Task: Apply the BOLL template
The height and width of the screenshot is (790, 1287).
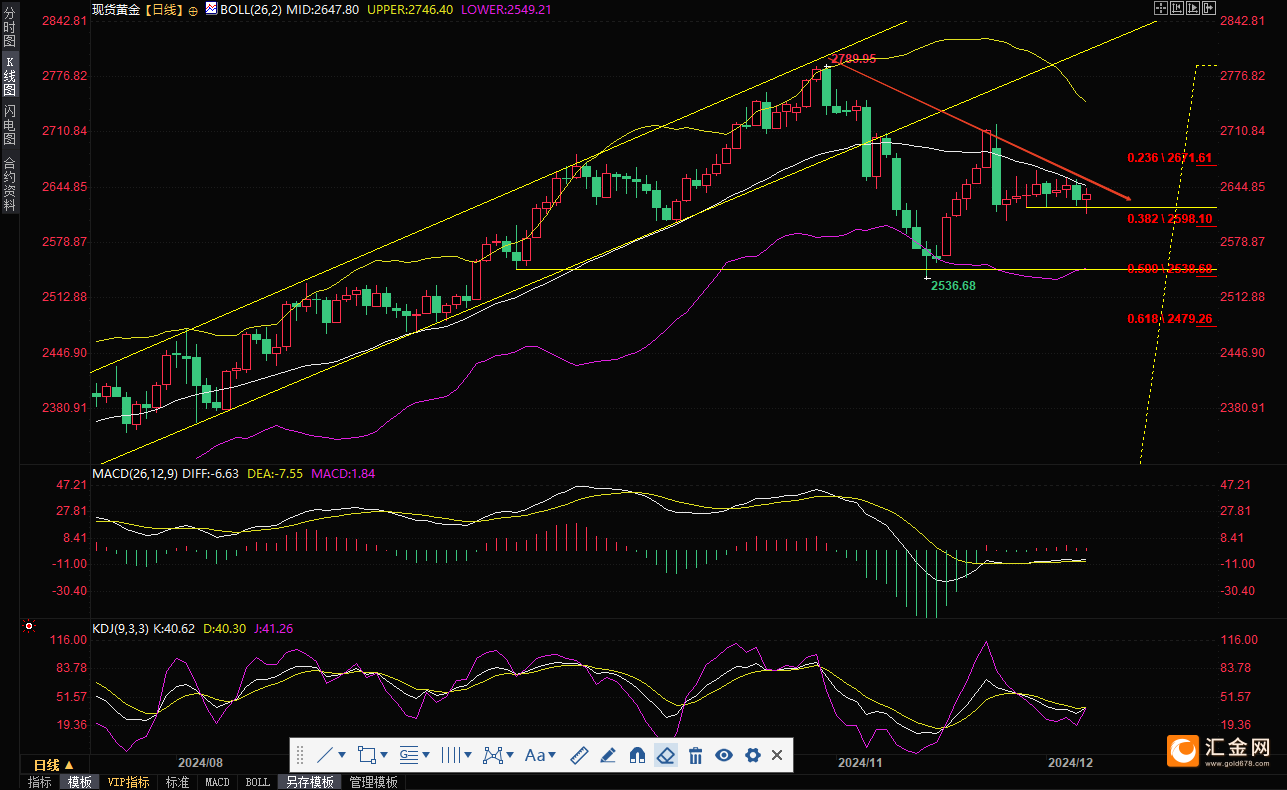Action: pyautogui.click(x=257, y=782)
